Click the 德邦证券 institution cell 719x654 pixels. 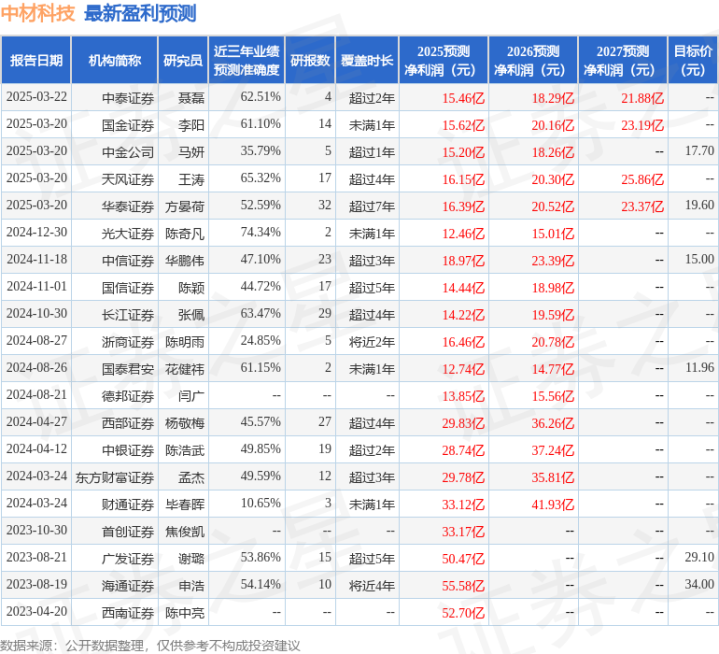pyautogui.click(x=127, y=396)
